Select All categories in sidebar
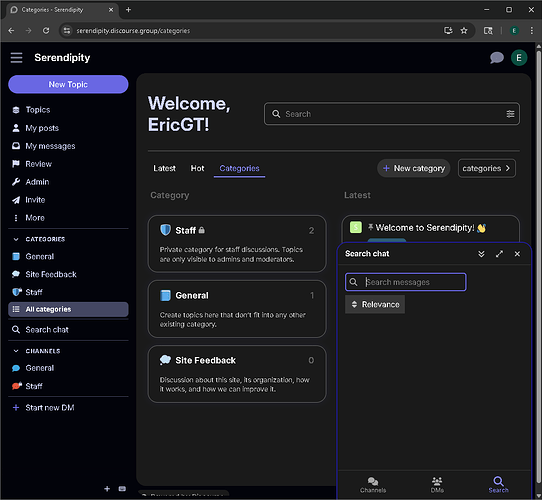 coord(68,309)
